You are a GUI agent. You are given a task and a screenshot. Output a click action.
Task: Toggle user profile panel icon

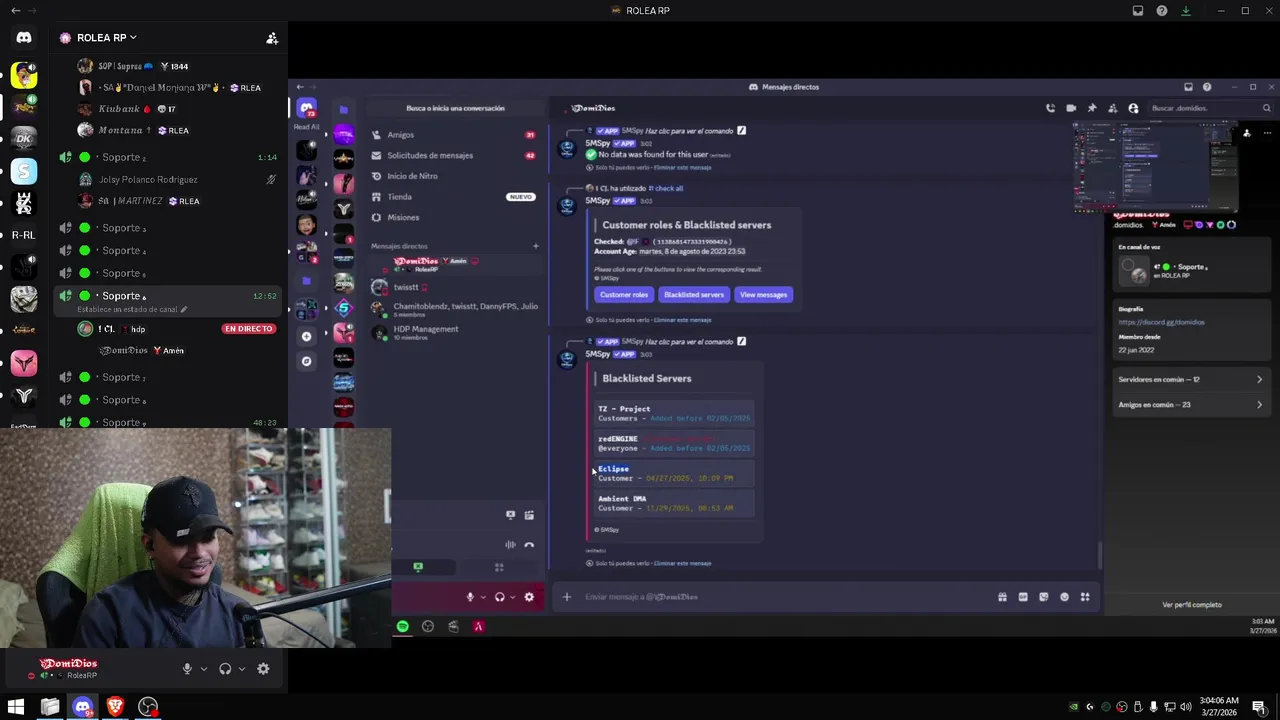1133,108
